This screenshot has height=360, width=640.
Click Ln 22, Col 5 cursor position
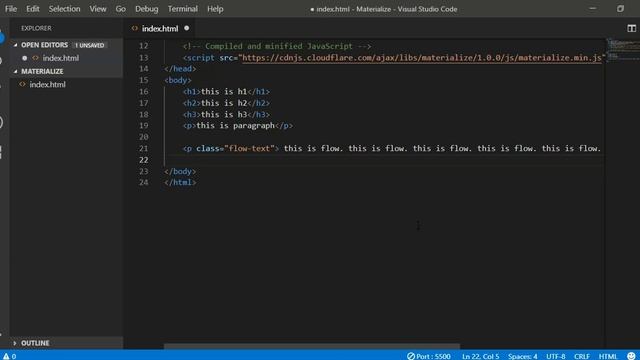coord(480,356)
